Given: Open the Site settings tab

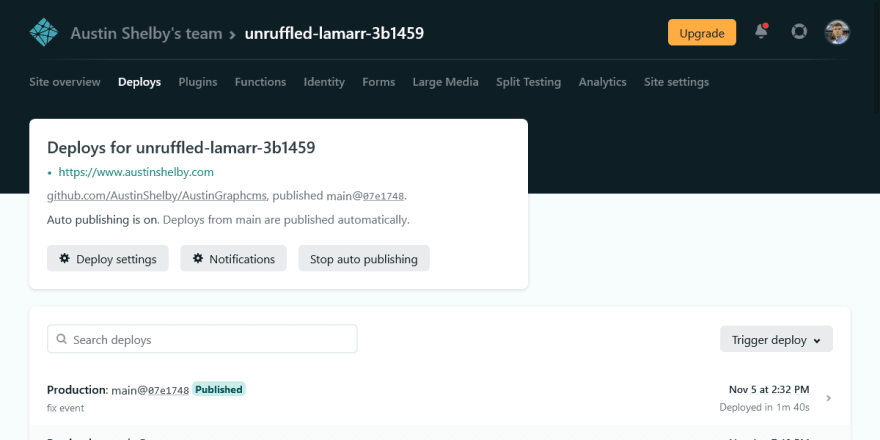Looking at the screenshot, I should point(676,82).
